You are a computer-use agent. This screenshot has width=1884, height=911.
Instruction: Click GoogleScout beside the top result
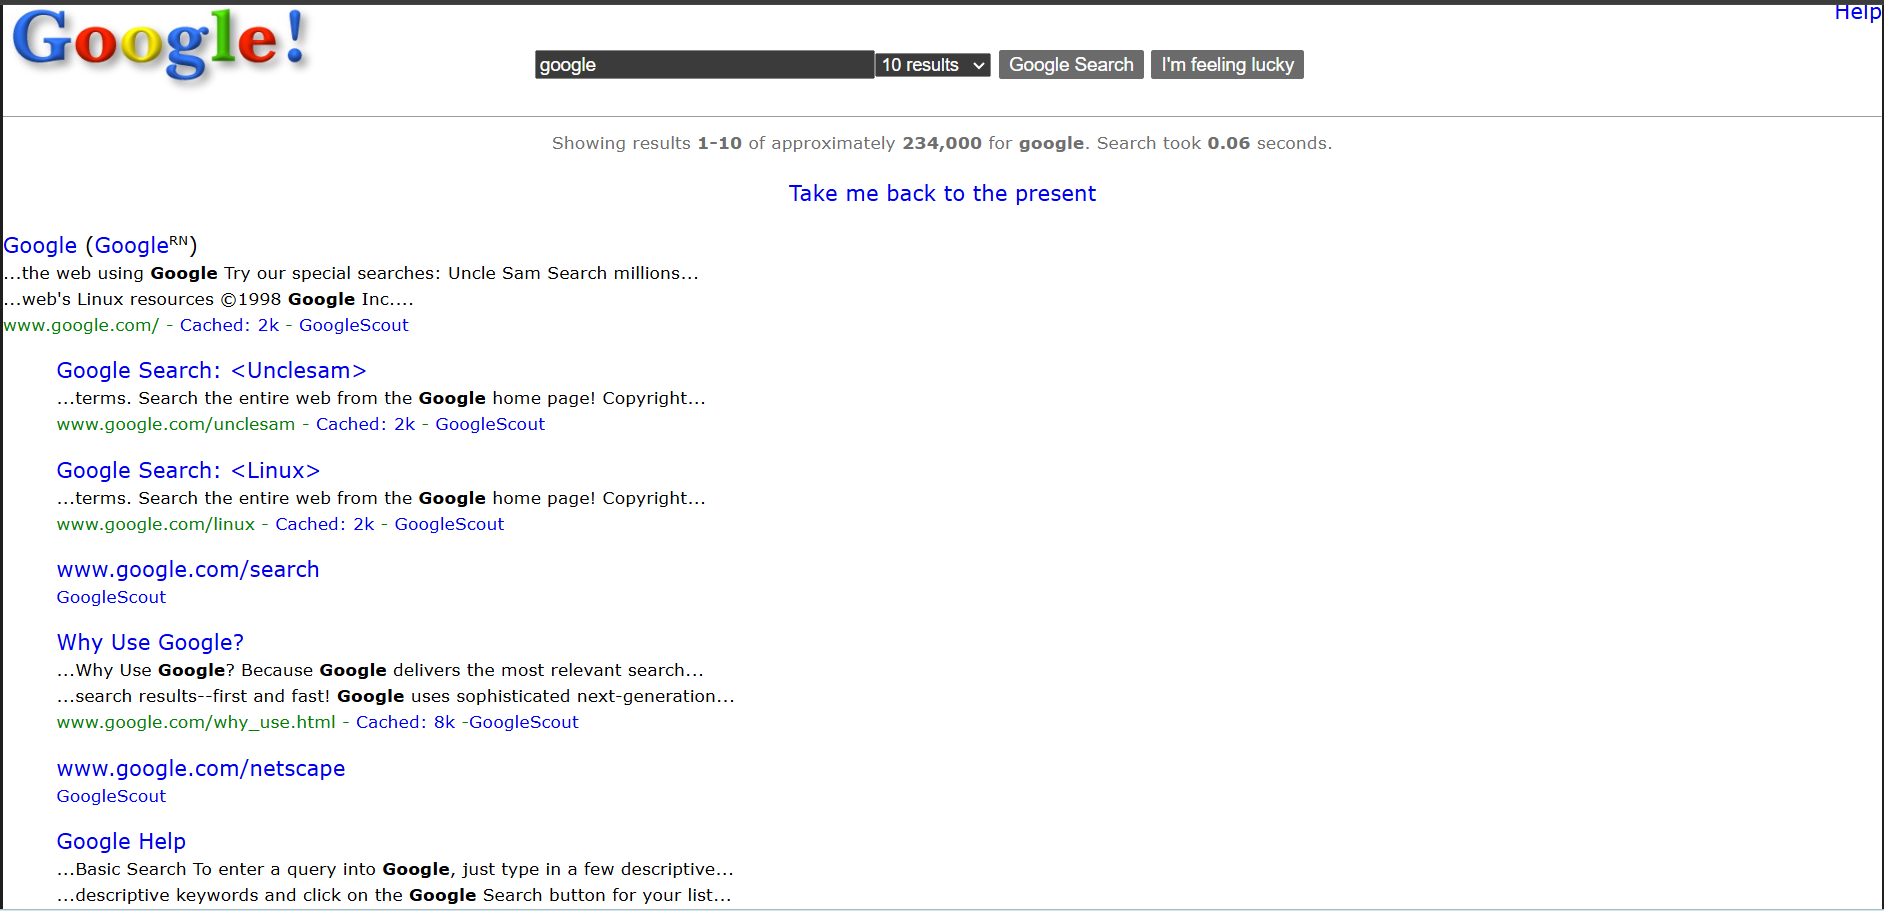353,325
